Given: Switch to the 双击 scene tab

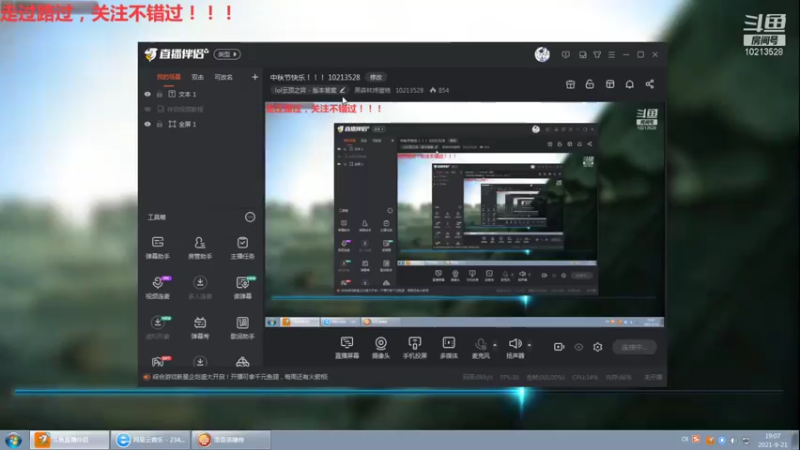Looking at the screenshot, I should pos(197,78).
